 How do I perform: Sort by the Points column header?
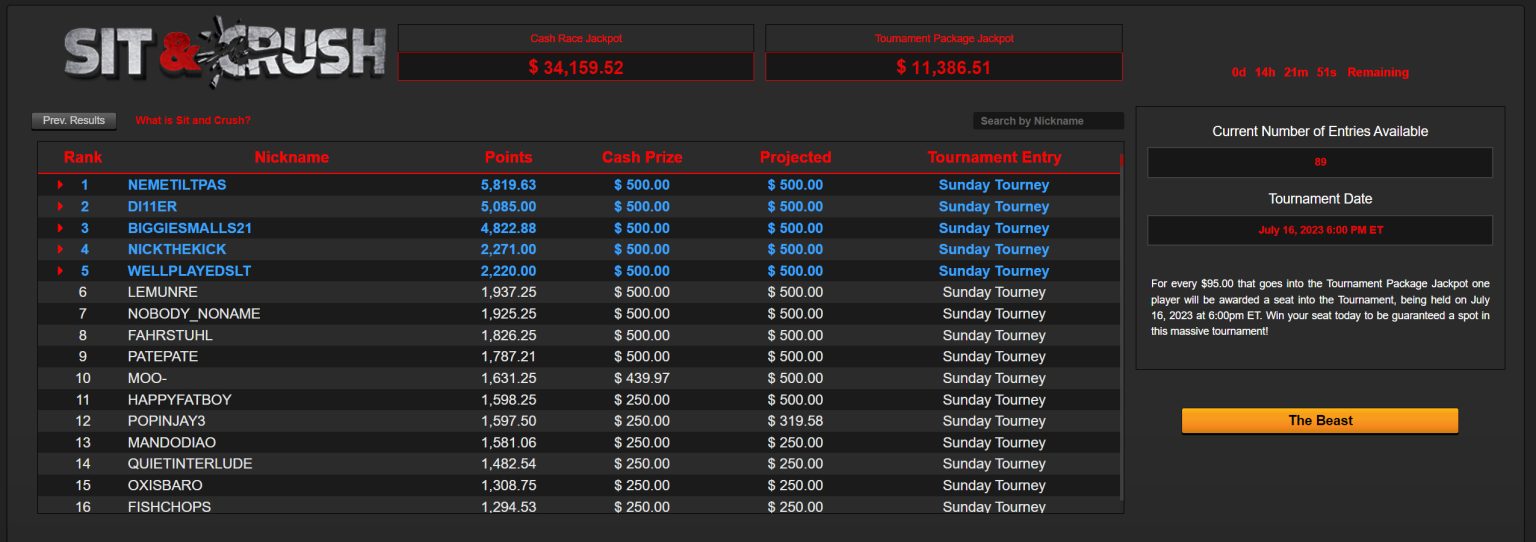pos(508,157)
